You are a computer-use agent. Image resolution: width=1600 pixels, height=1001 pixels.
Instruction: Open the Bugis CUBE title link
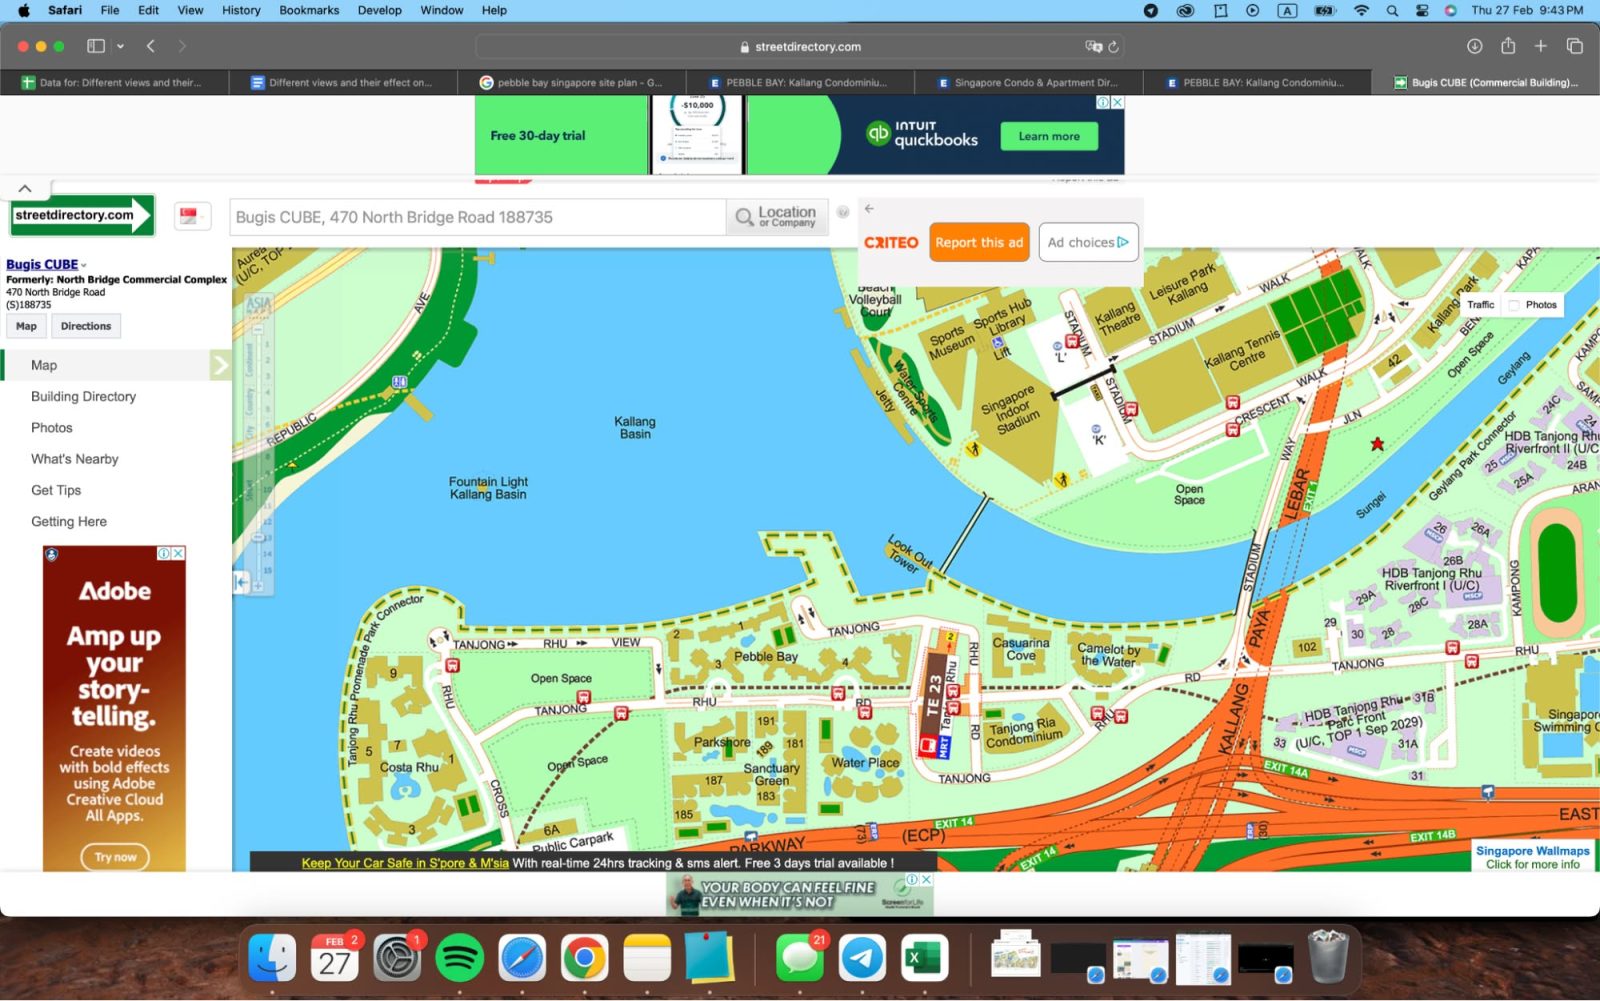[42, 264]
